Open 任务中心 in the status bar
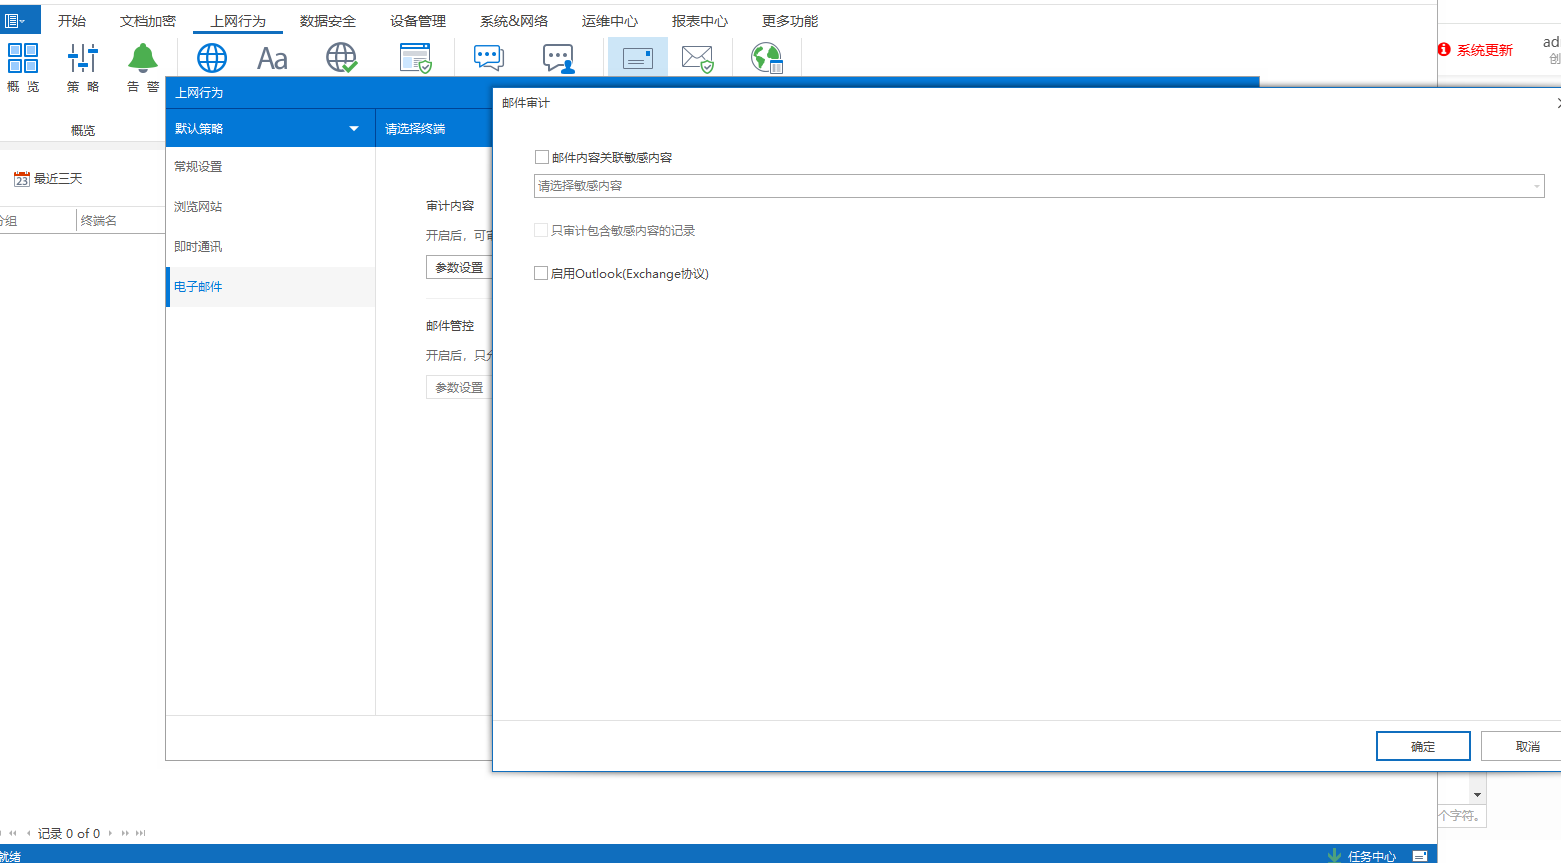 point(1370,855)
